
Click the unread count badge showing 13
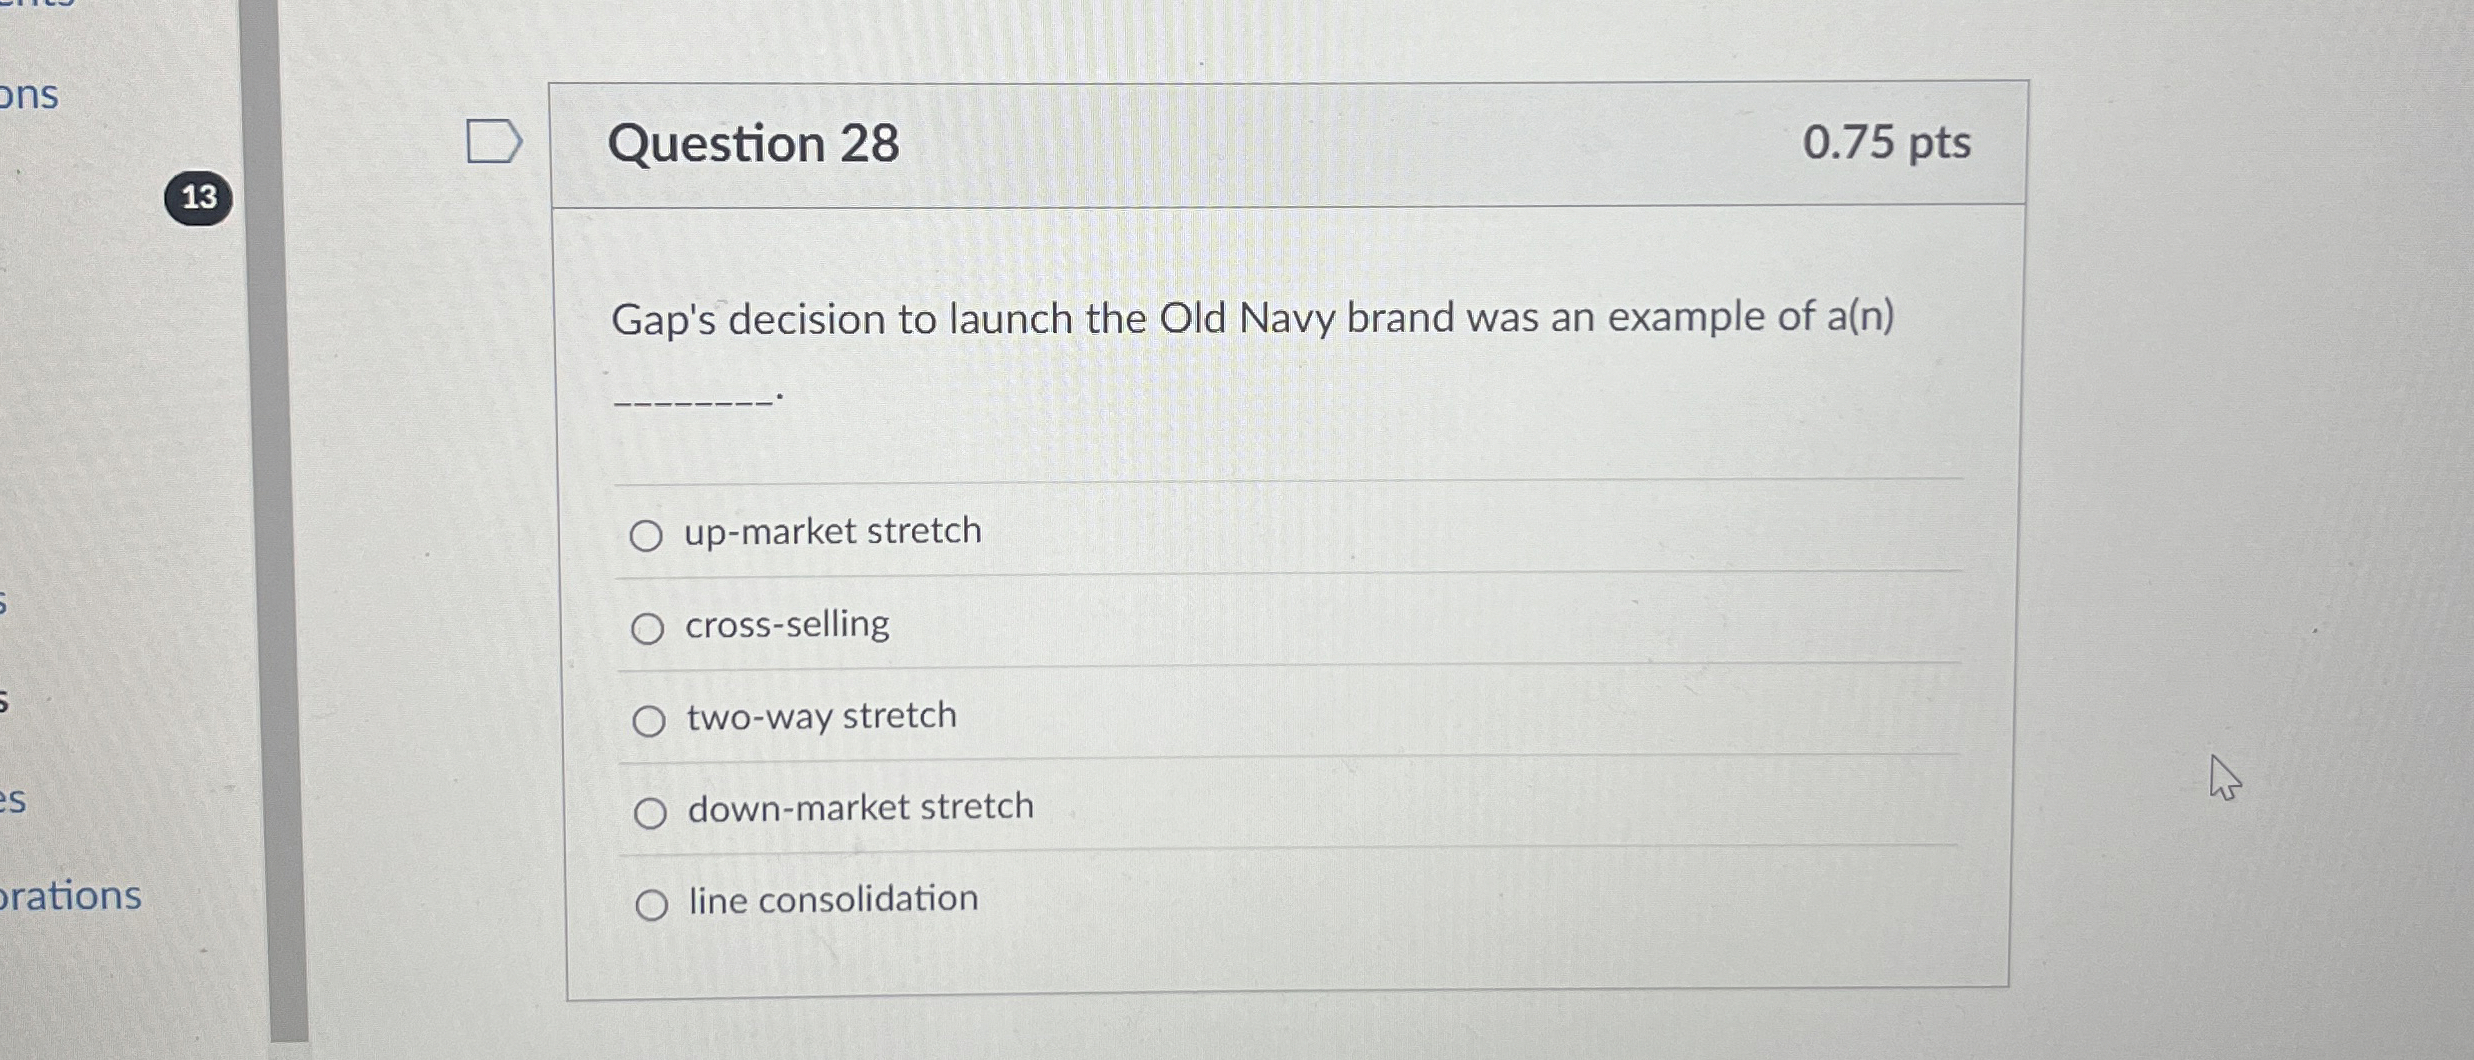199,196
